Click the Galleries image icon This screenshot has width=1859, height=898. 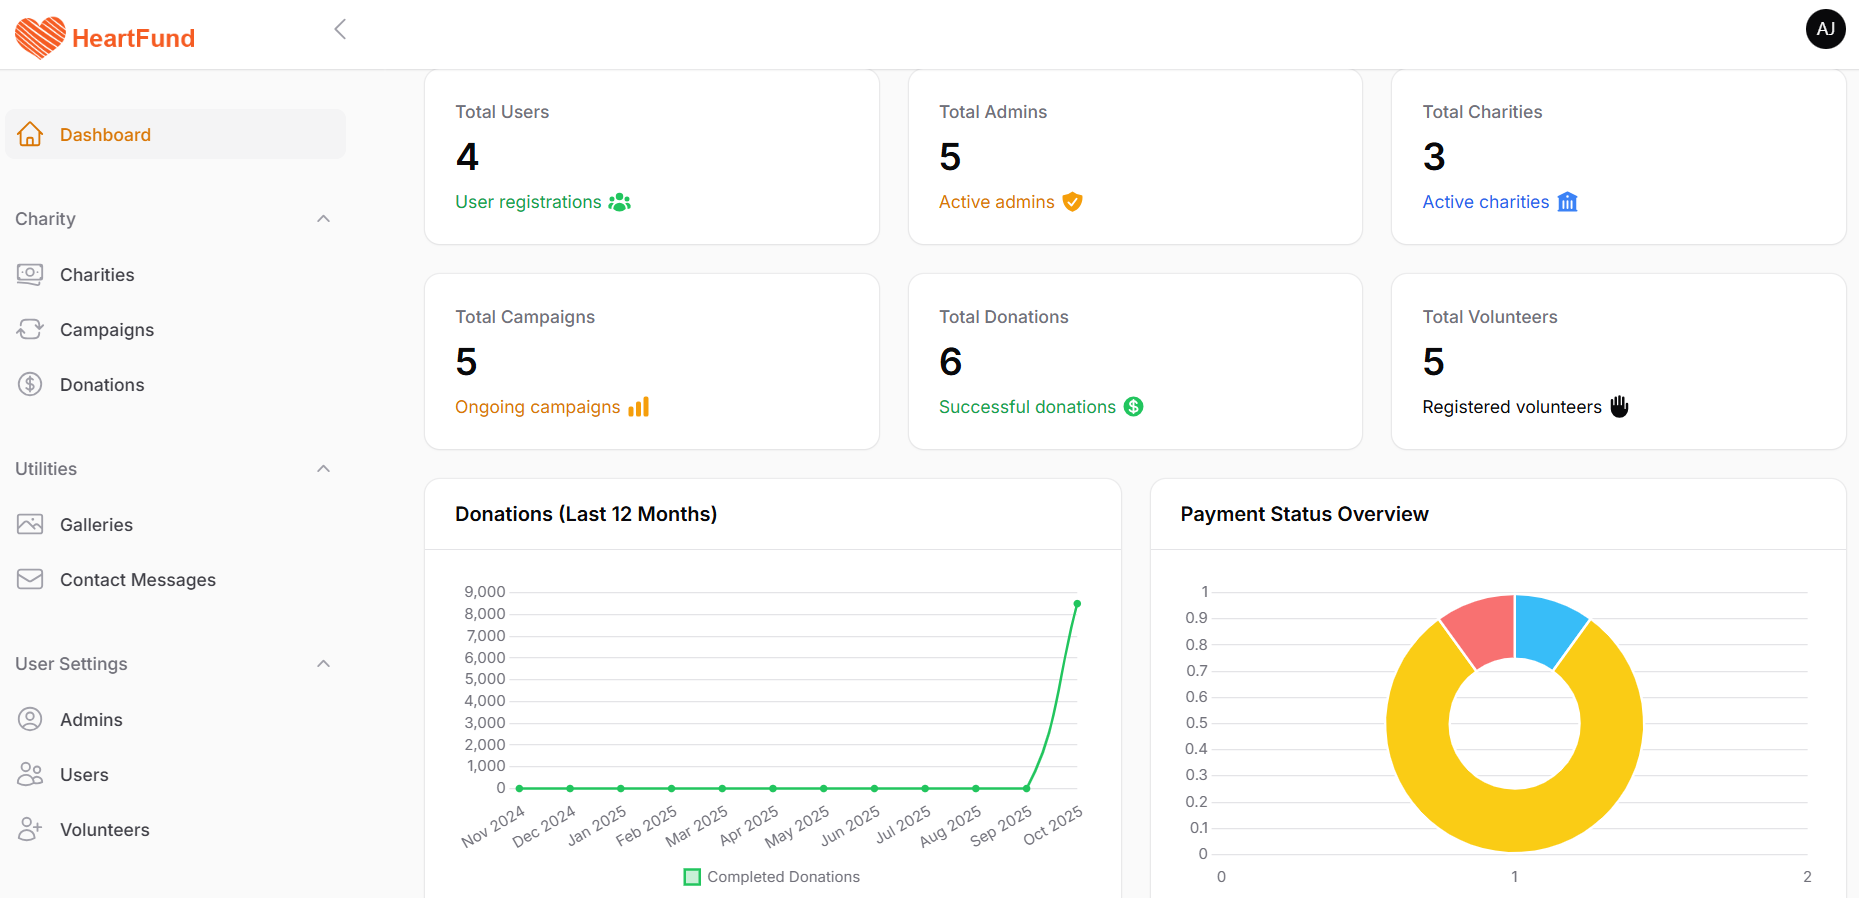30,524
